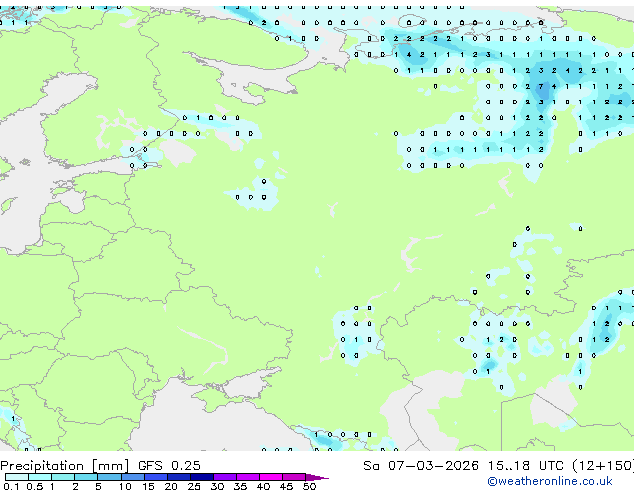Click the legend label "40"
Screen dimensions: 634x490
263,486
